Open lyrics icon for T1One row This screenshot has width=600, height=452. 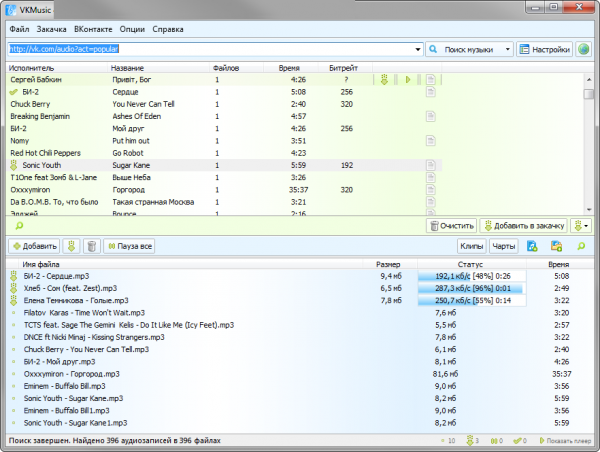coord(430,178)
